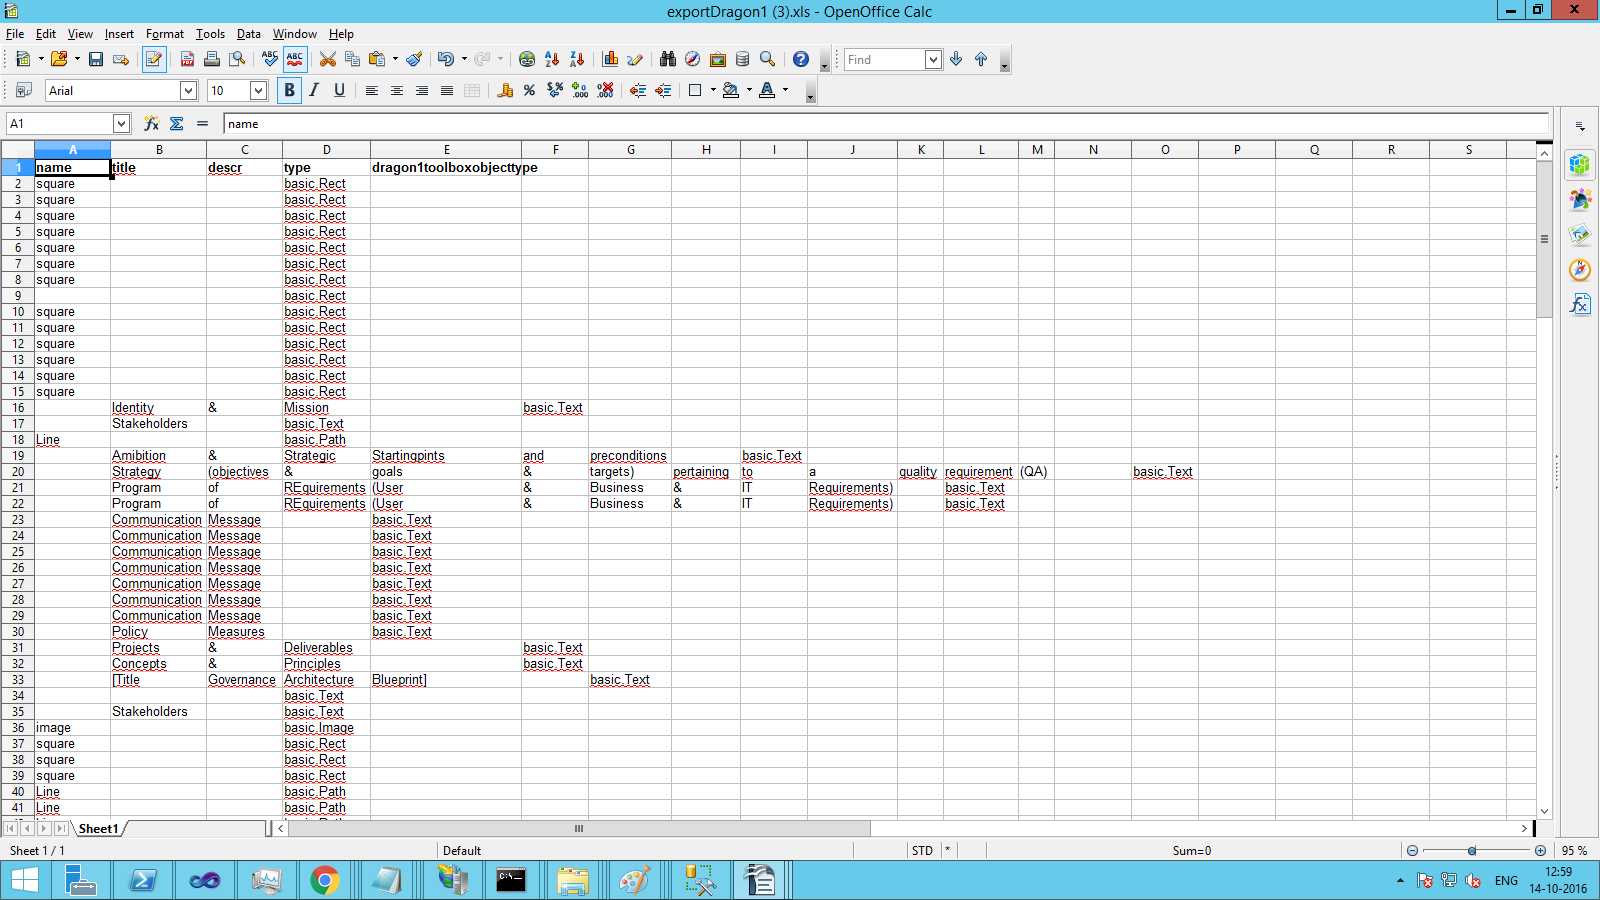Open the New document dropdown arrow
Image resolution: width=1600 pixels, height=900 pixels.
coord(41,60)
